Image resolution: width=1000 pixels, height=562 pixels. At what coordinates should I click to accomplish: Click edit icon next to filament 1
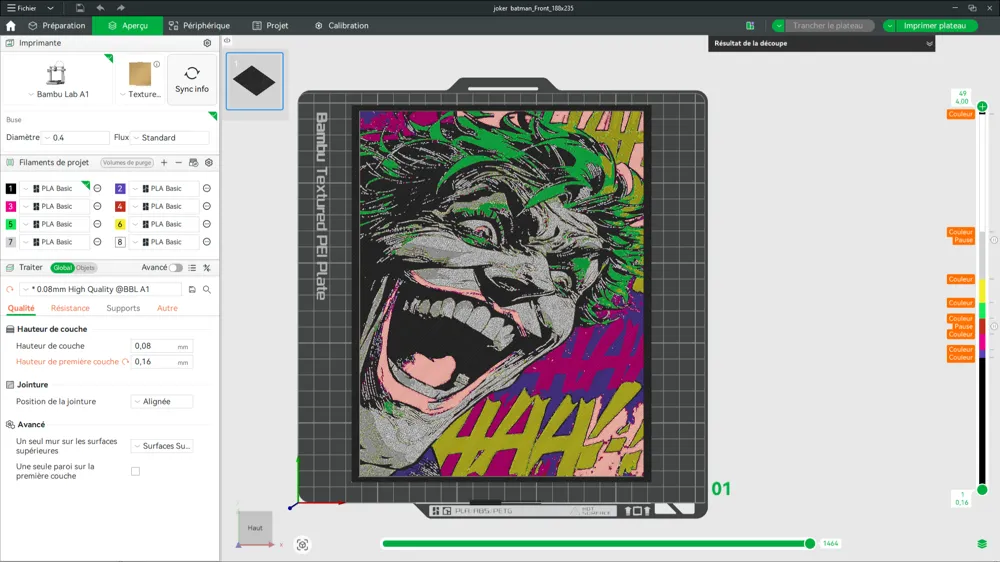pyautogui.click(x=98, y=188)
